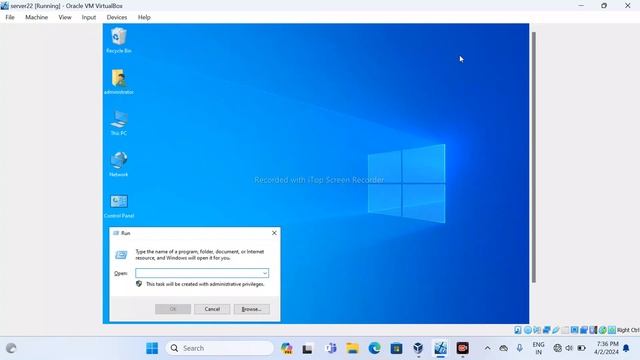
Task: Open the Help menu
Action: [144, 17]
